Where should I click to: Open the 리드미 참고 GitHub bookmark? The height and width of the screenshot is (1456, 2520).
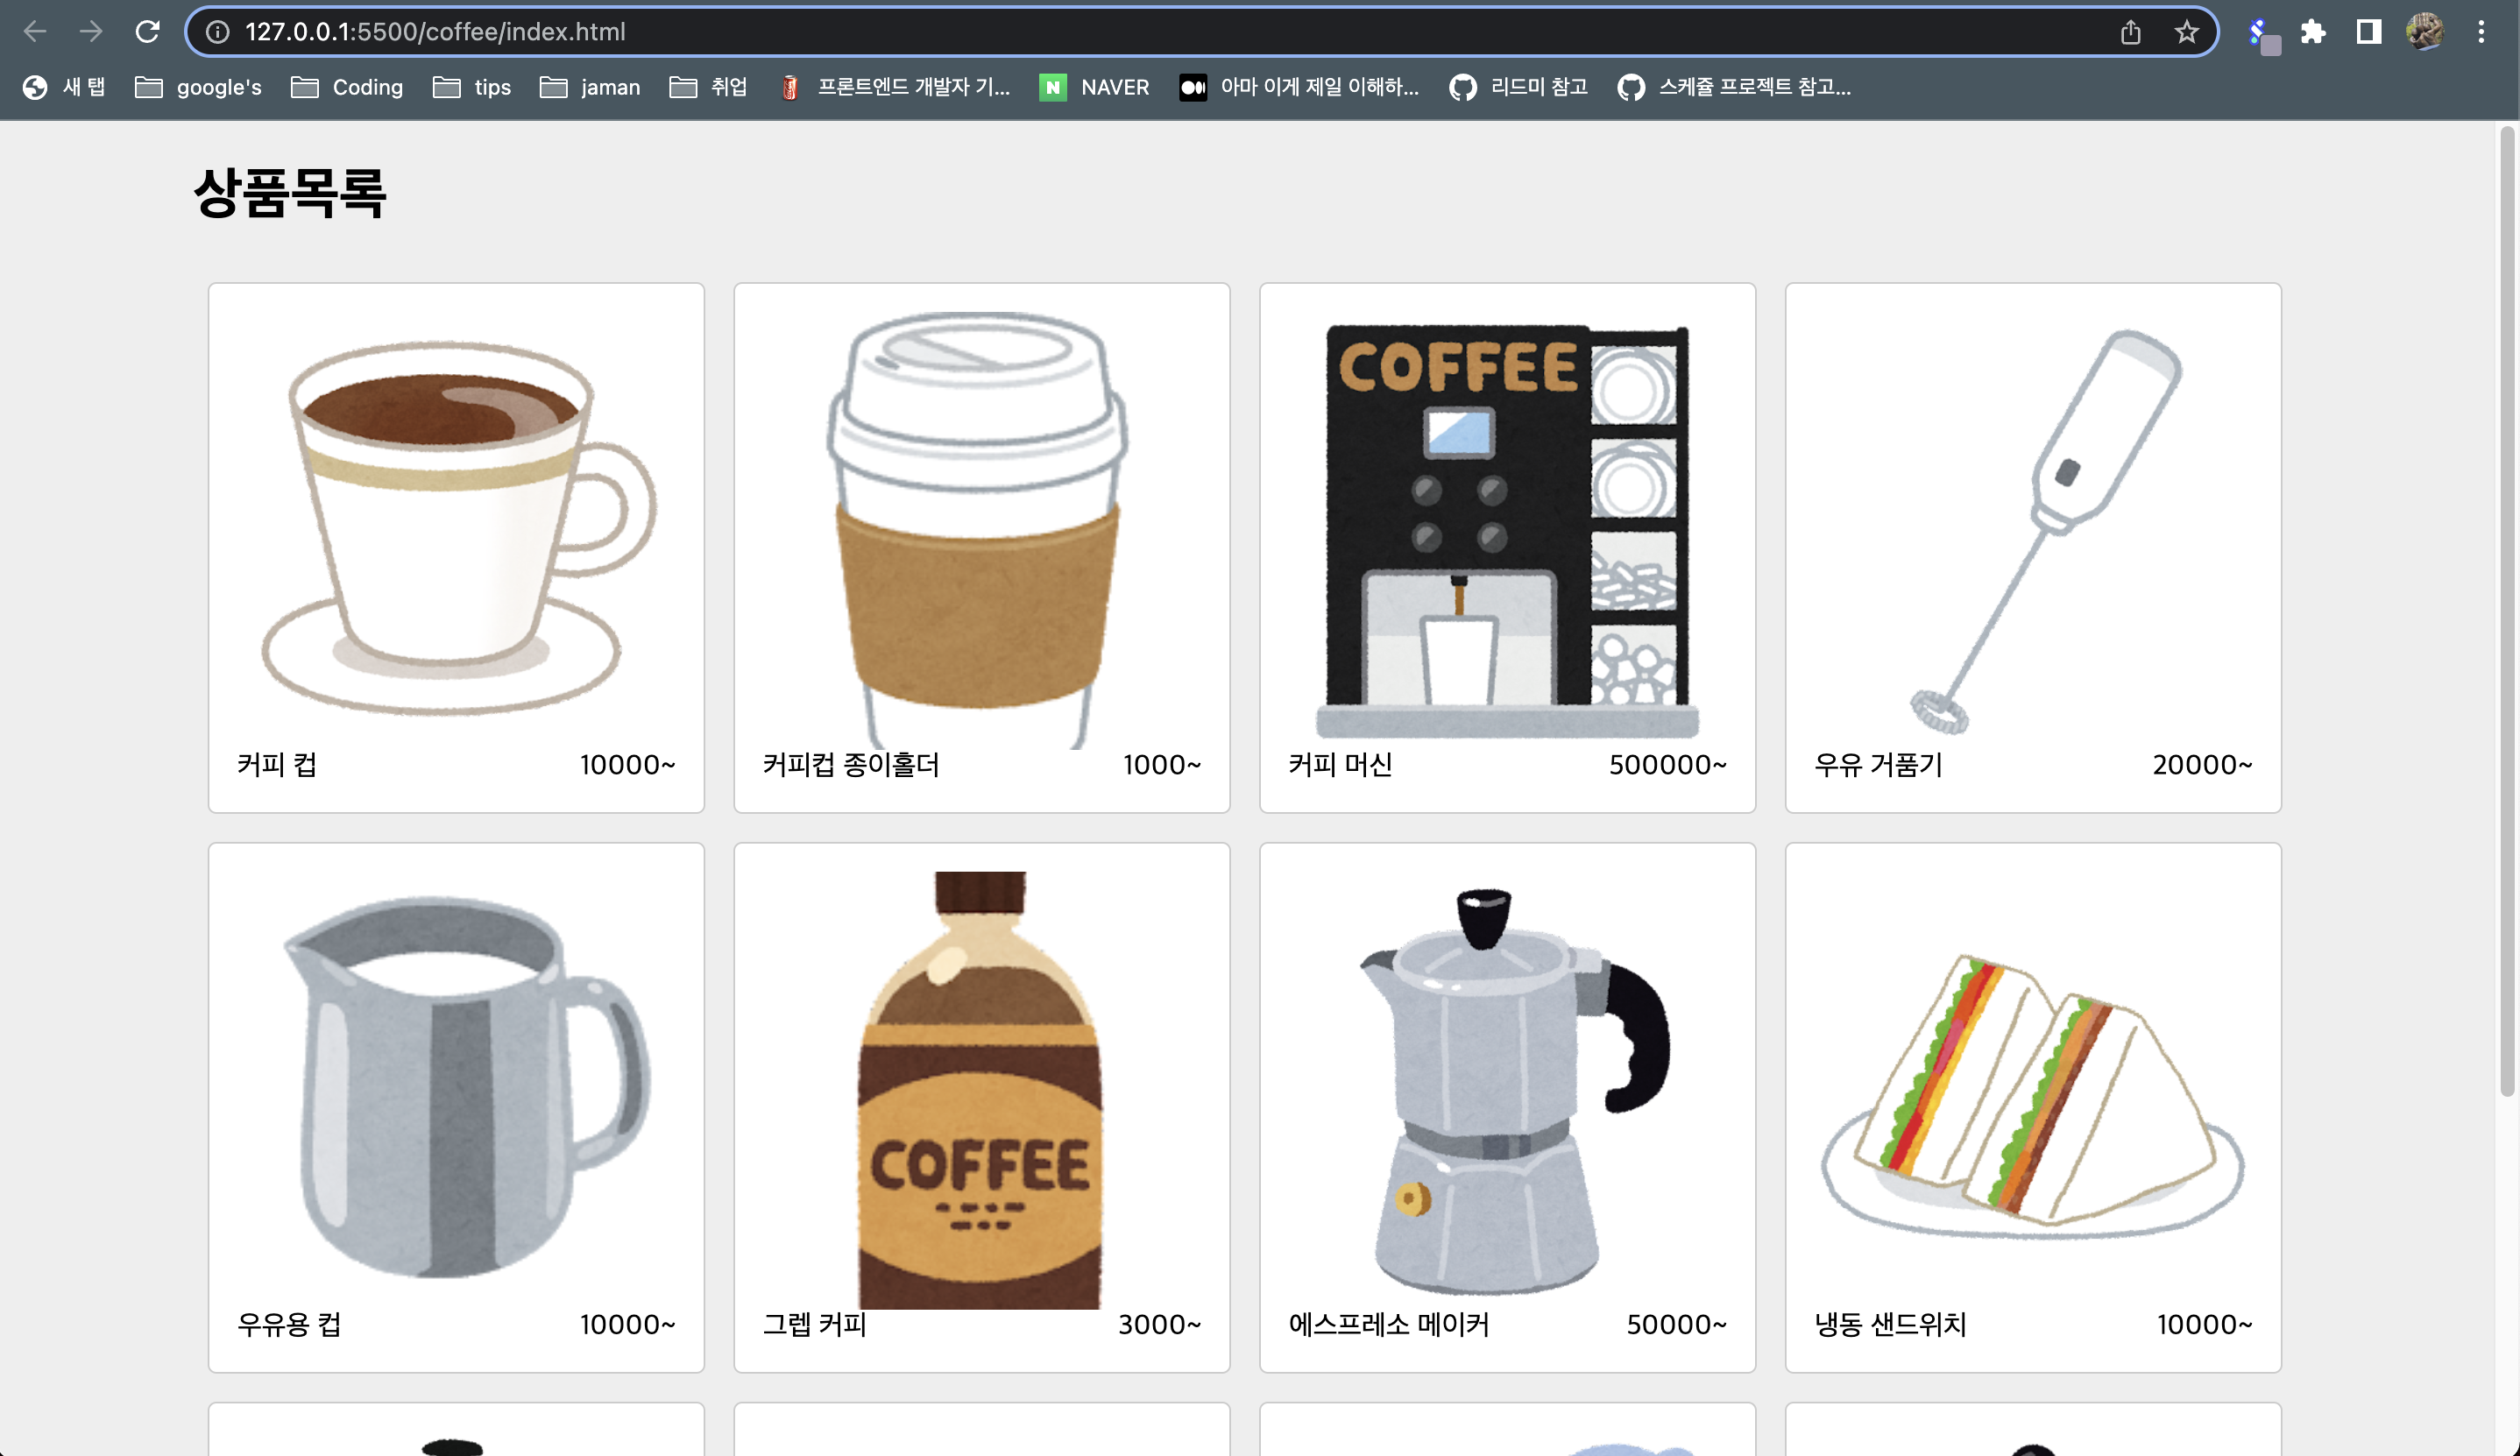coord(1518,87)
